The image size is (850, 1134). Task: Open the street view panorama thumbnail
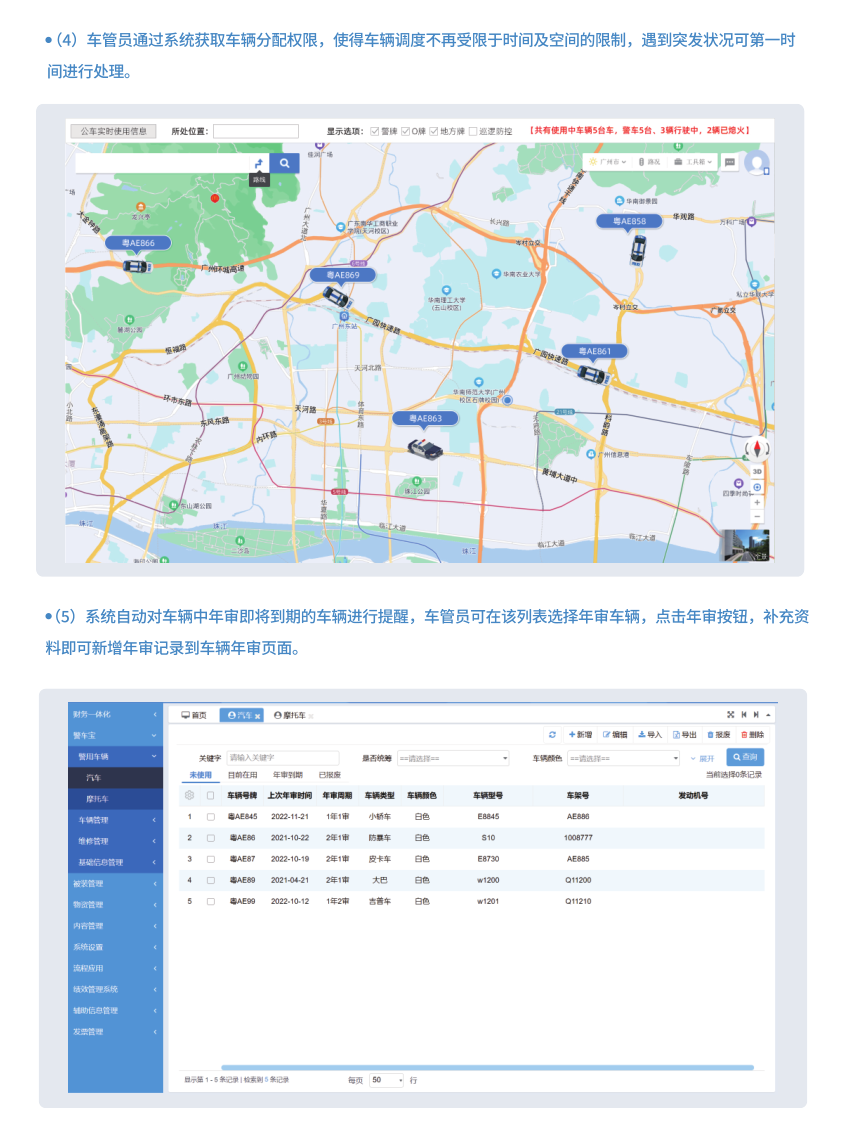pos(746,545)
